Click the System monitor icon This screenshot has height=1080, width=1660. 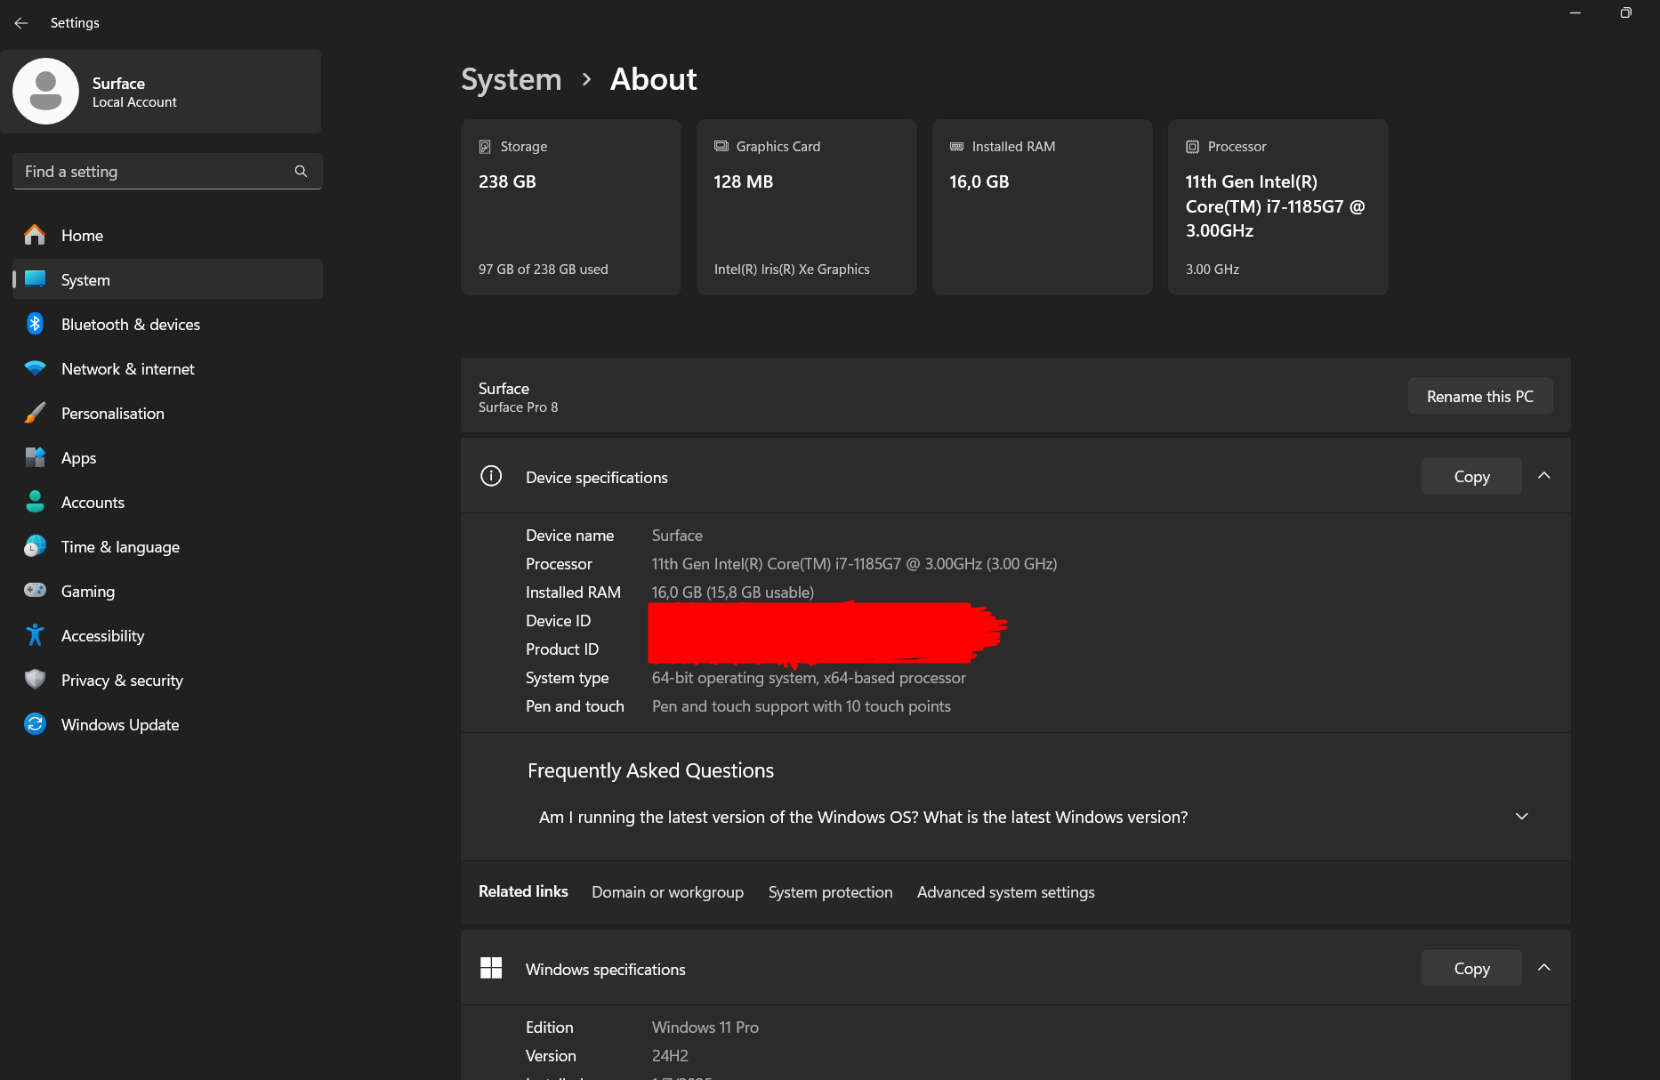tap(35, 279)
